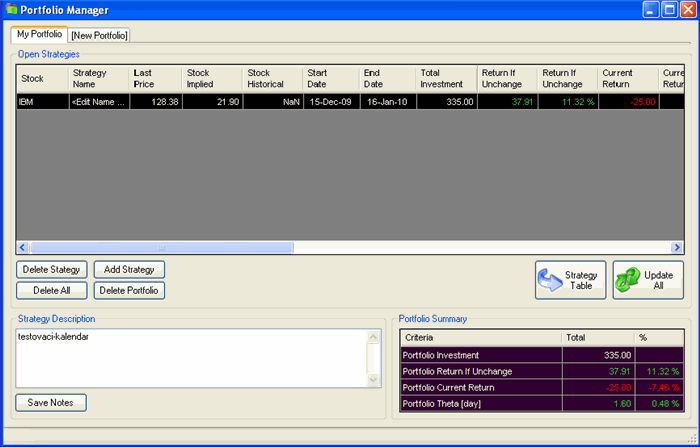700x447 pixels.
Task: Click the Portfolio Manager title bar icon
Action: [11, 10]
